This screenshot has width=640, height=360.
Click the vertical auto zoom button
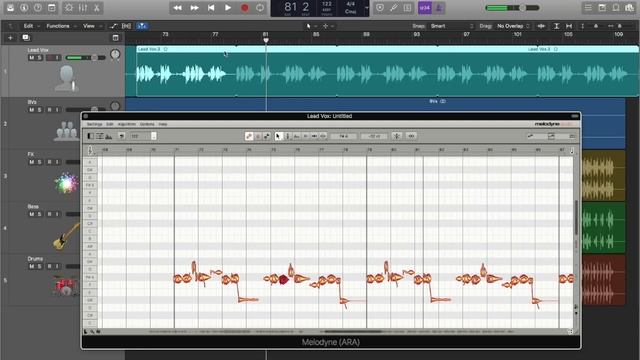coord(556,26)
